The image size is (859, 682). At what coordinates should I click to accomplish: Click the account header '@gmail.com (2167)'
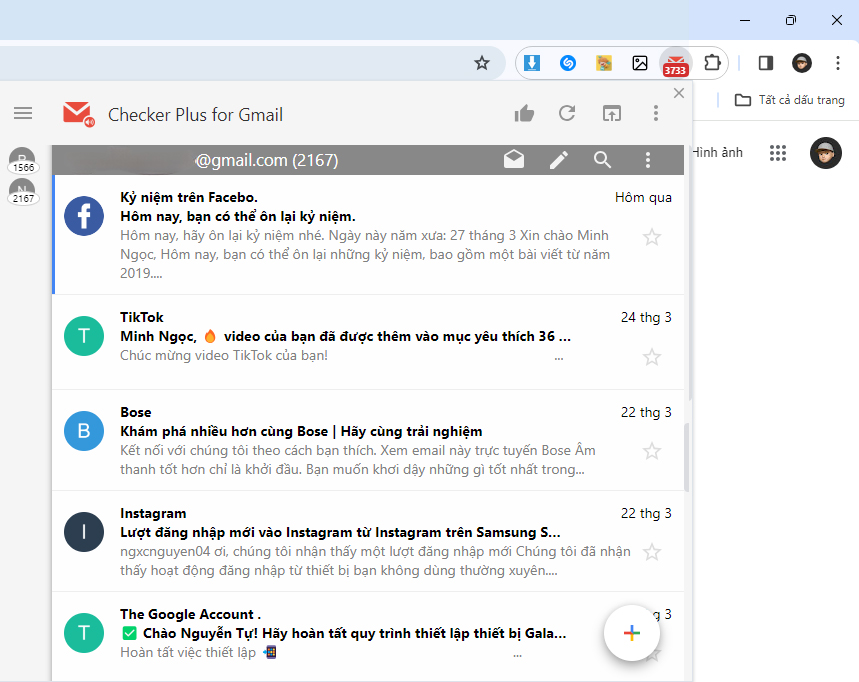pos(267,160)
